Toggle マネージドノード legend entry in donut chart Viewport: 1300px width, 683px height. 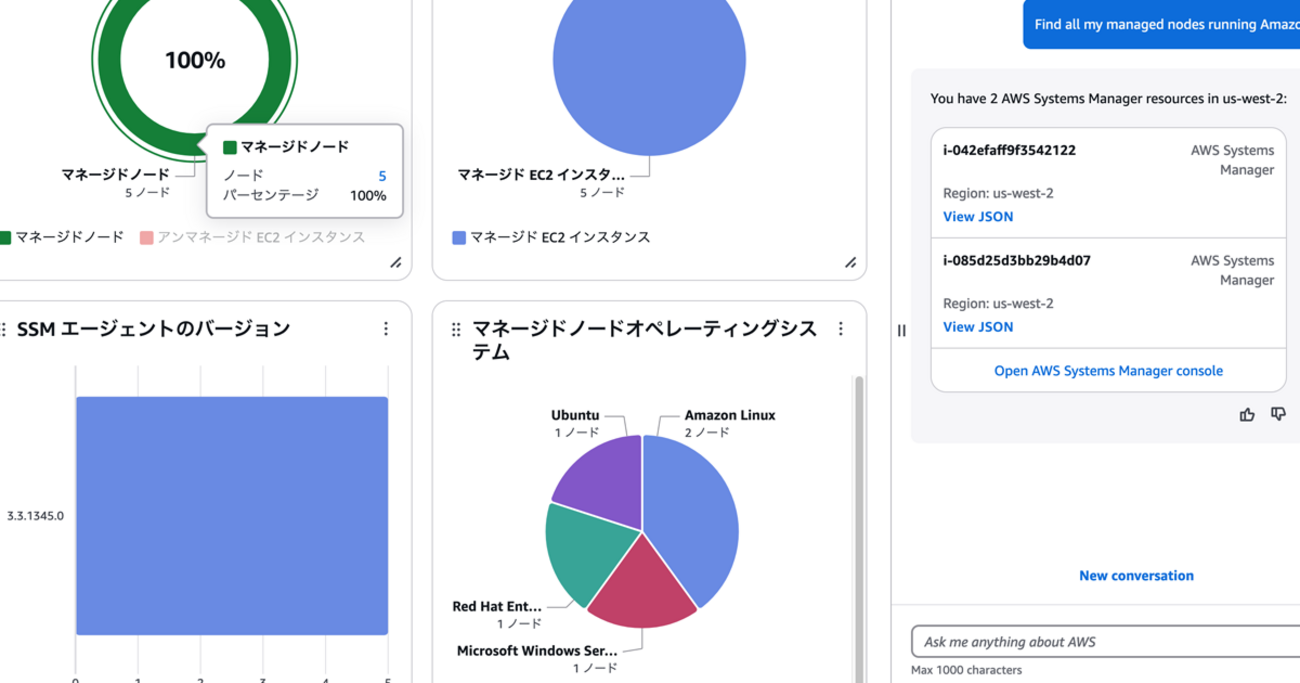(62, 237)
